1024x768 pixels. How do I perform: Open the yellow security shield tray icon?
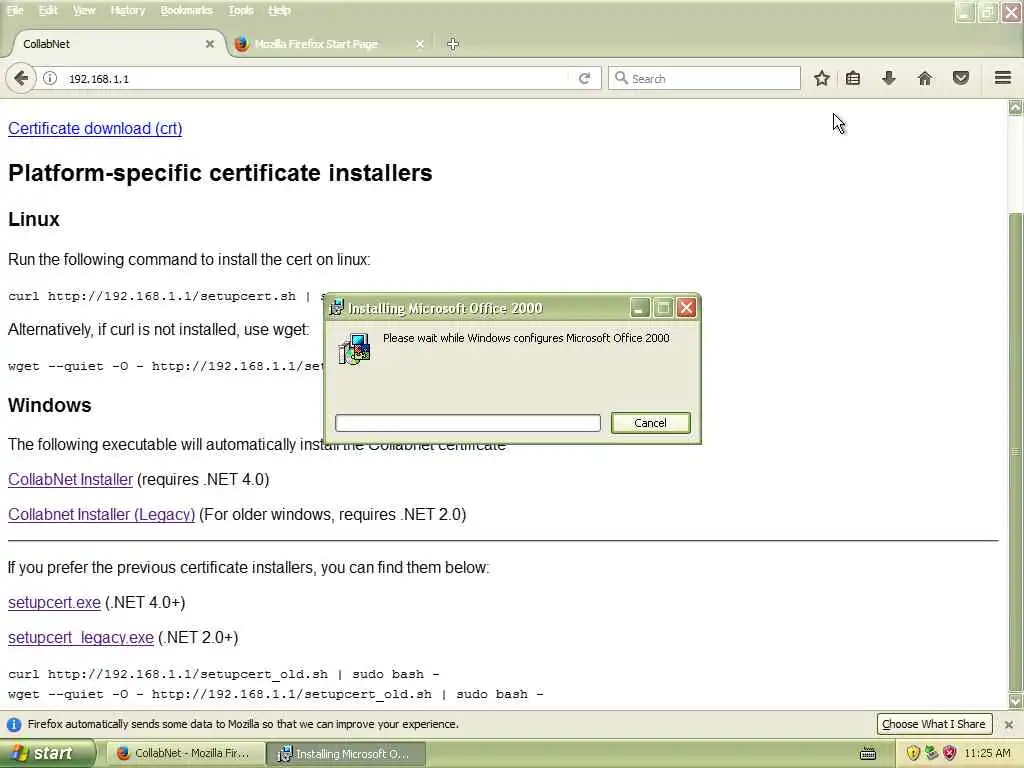(x=913, y=754)
